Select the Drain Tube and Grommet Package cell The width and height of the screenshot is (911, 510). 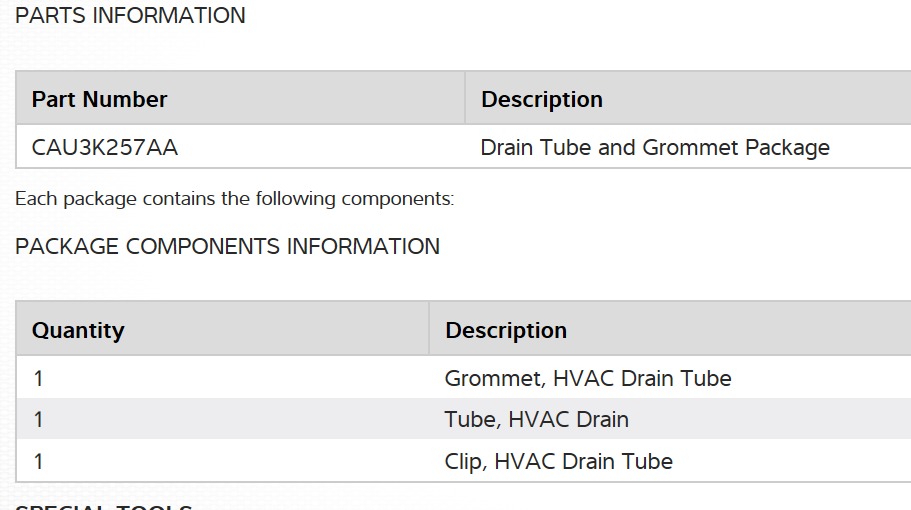click(655, 147)
